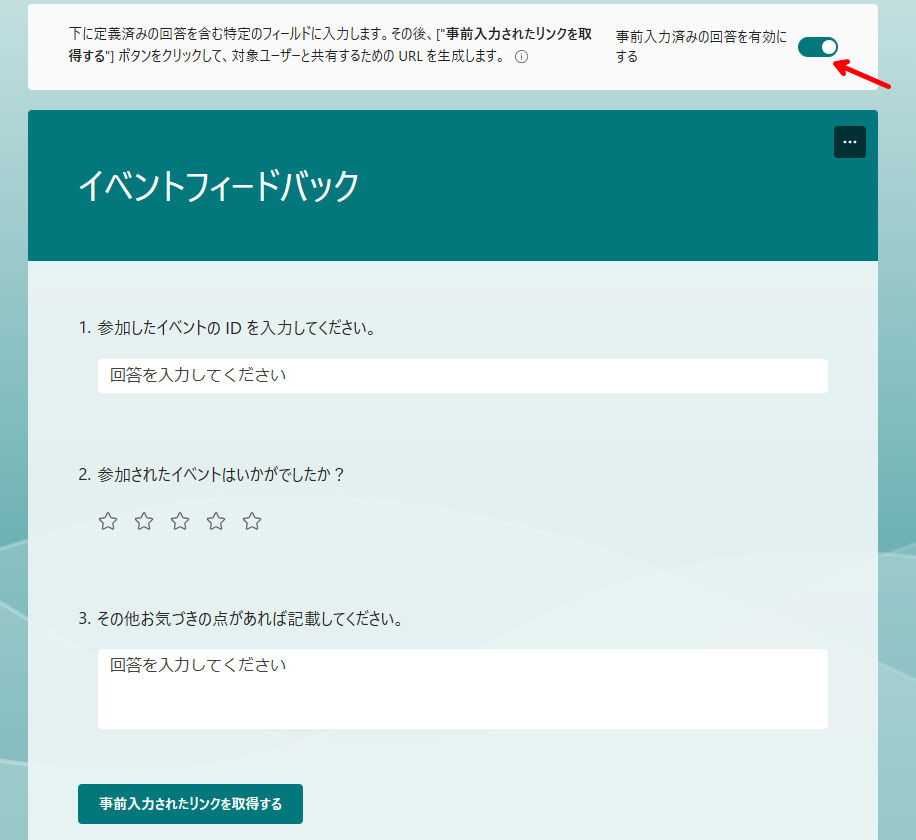Focus the event ID answer input field
This screenshot has height=840, width=916.
point(462,376)
